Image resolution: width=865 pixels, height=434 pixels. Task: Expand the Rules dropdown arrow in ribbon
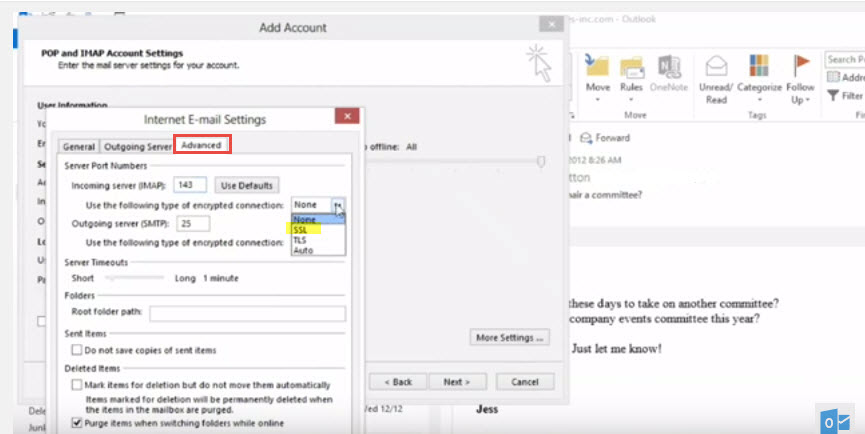(632, 100)
